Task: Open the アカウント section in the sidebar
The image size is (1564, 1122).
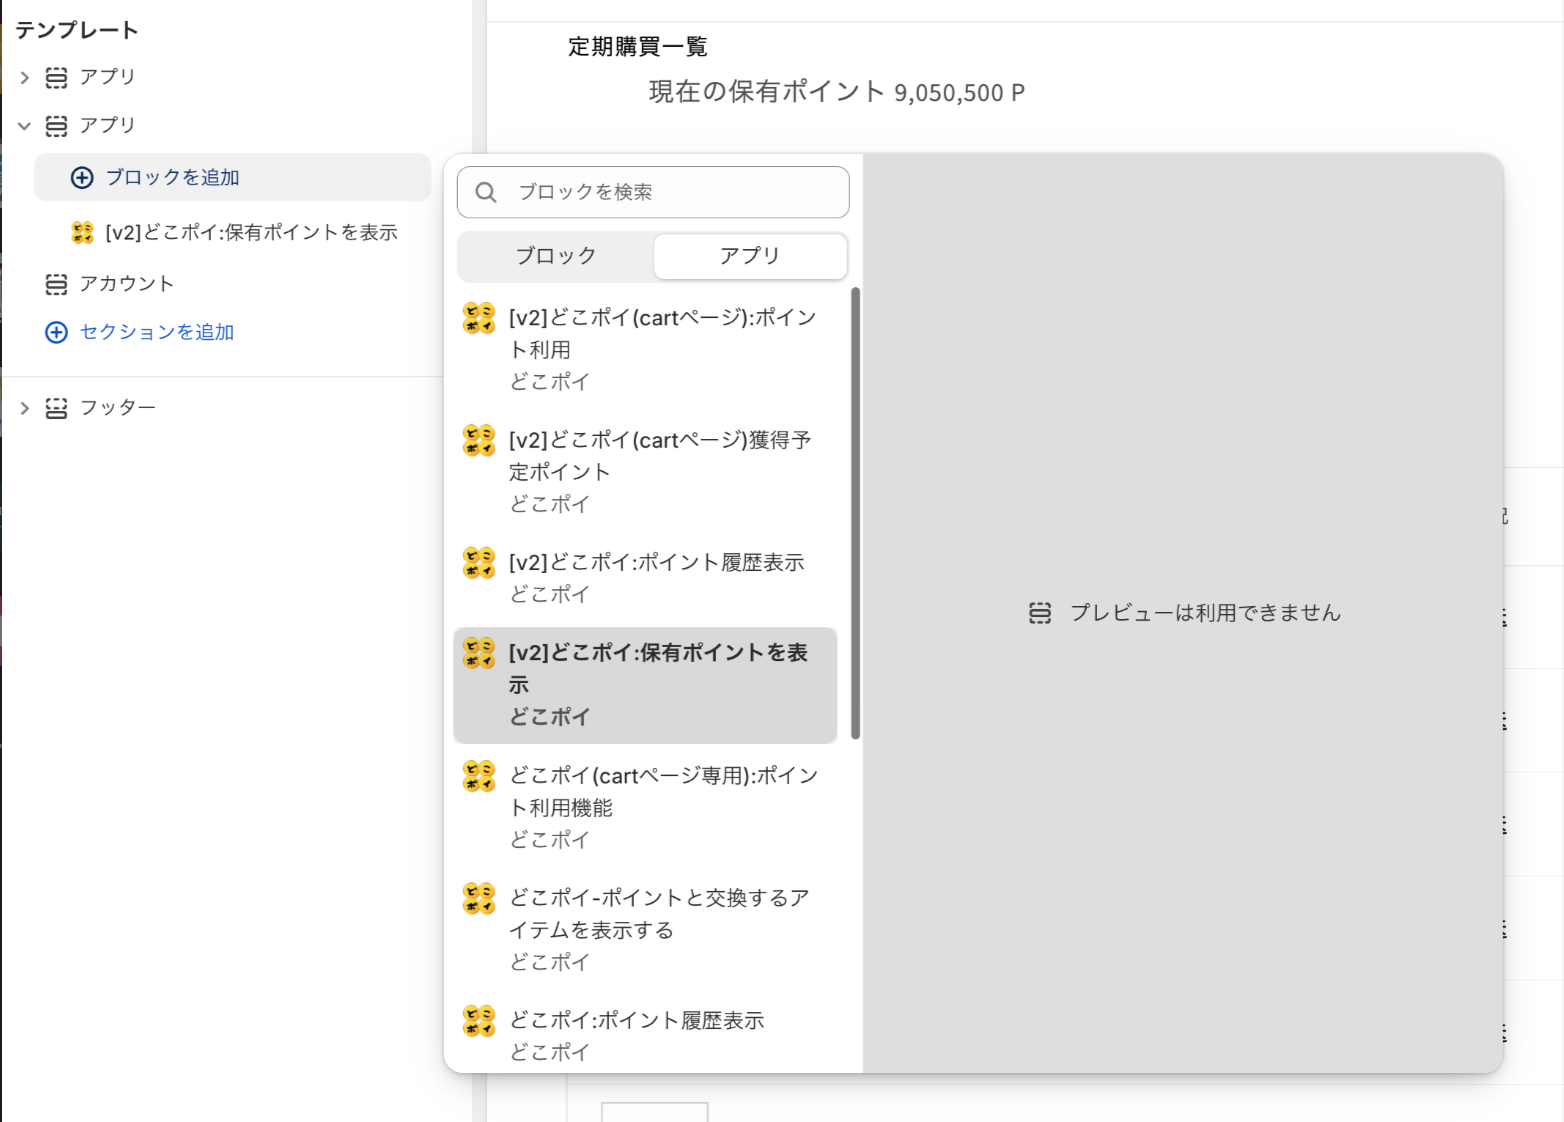Action: pos(127,285)
